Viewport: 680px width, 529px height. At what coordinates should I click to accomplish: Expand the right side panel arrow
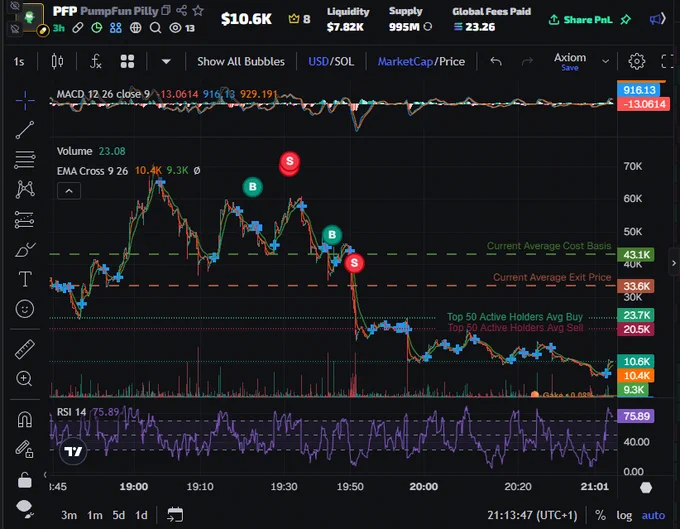(x=674, y=263)
